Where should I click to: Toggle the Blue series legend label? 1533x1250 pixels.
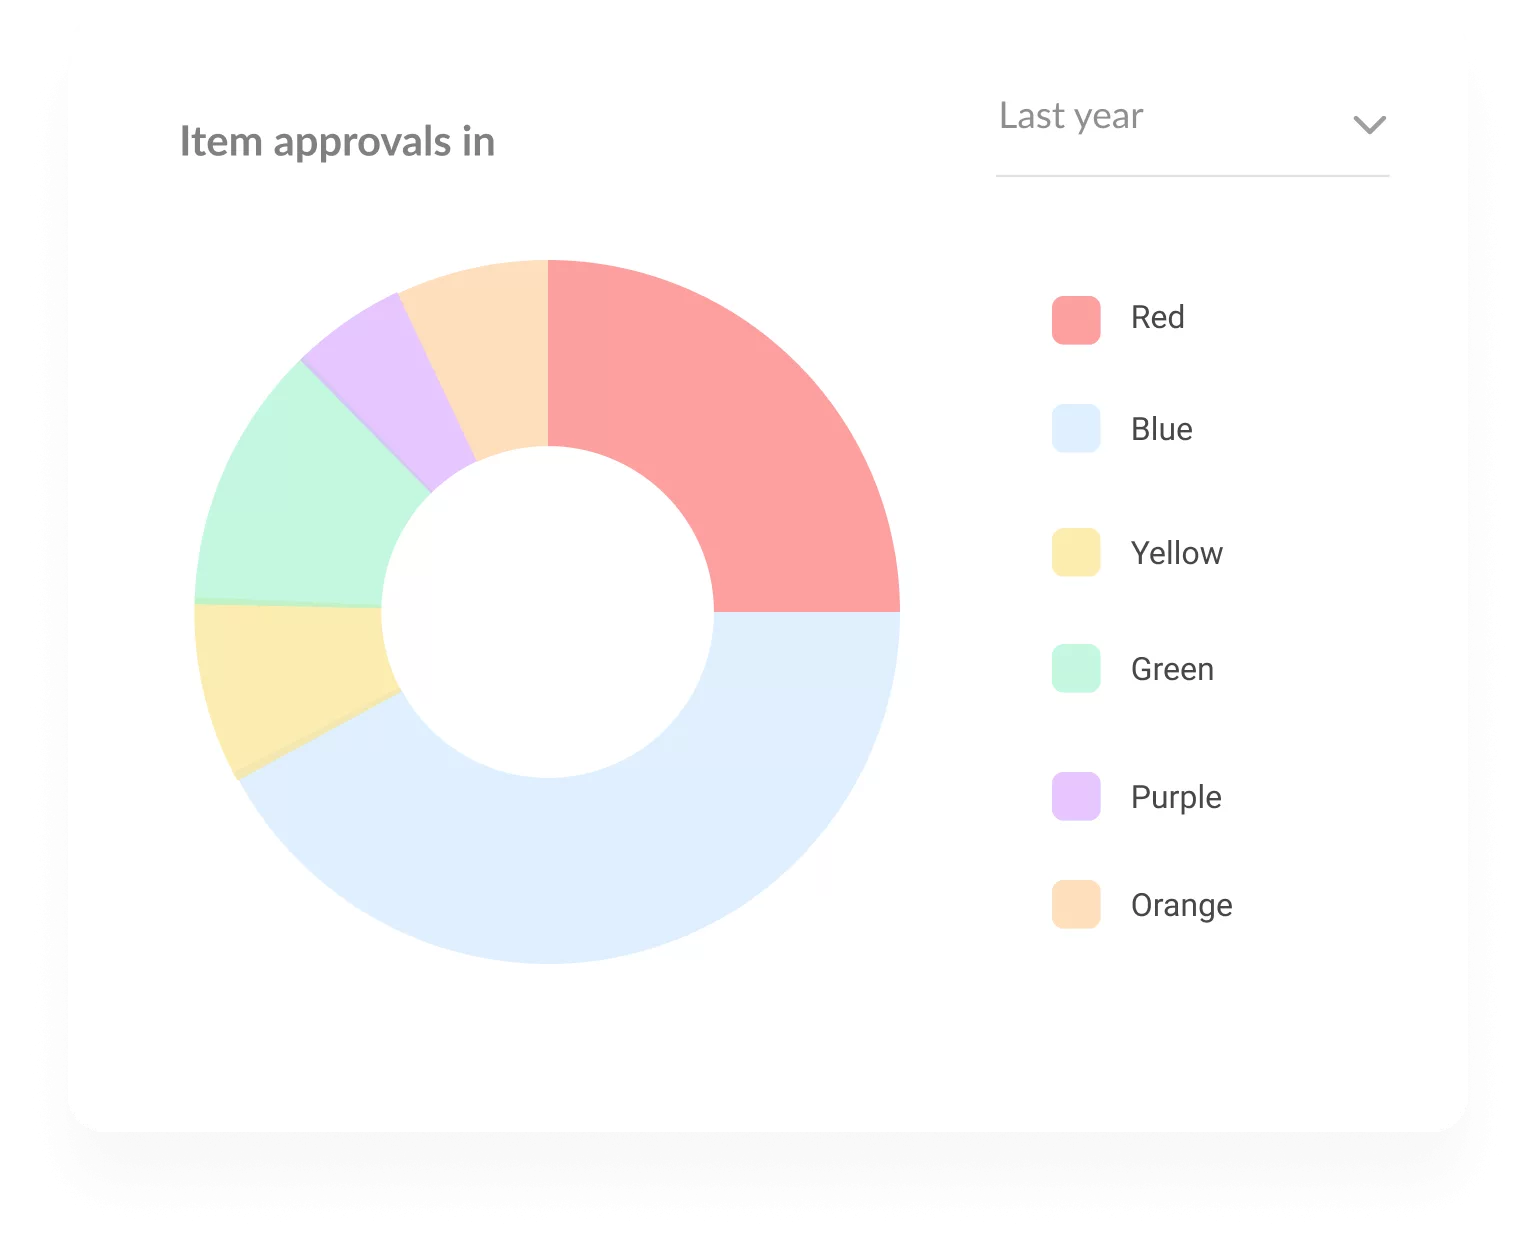pyautogui.click(x=1161, y=430)
